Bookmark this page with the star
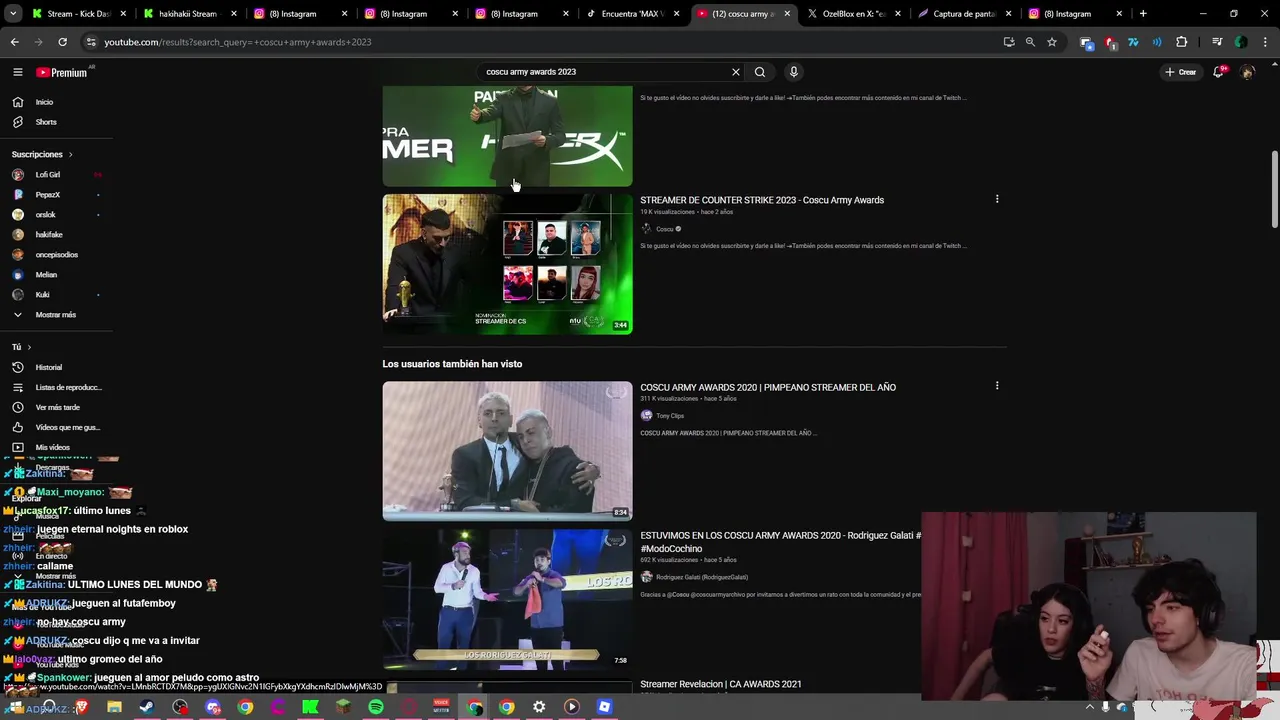1280x720 pixels. point(1052,42)
